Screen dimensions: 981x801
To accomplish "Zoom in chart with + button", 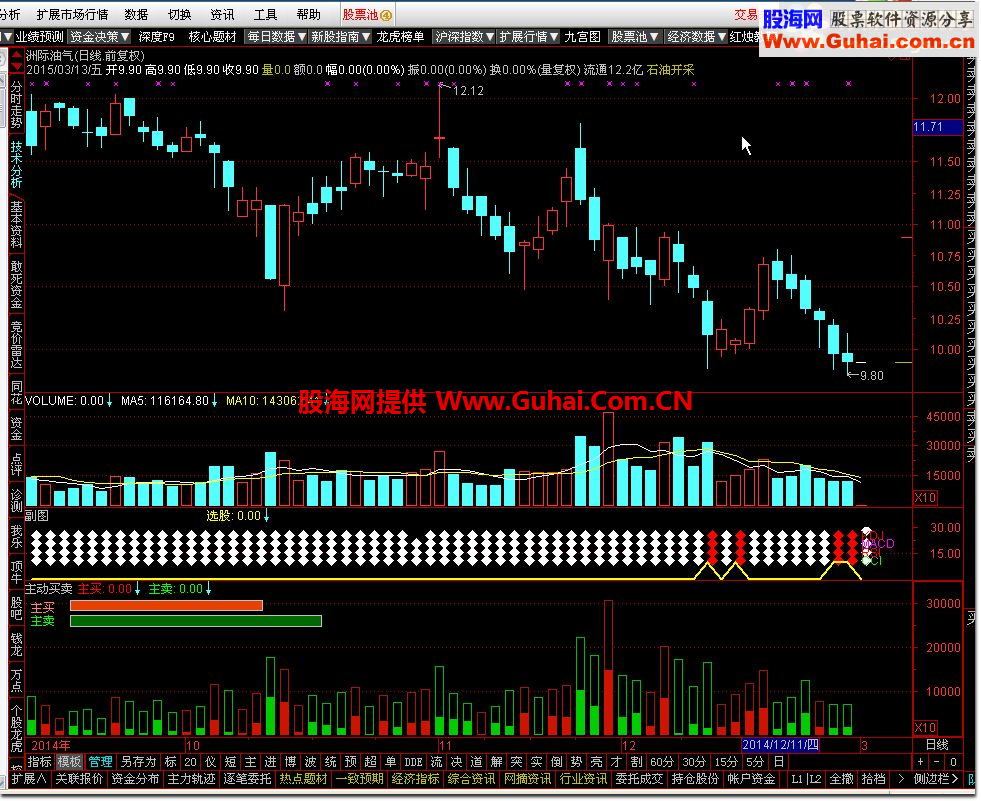I will point(920,762).
